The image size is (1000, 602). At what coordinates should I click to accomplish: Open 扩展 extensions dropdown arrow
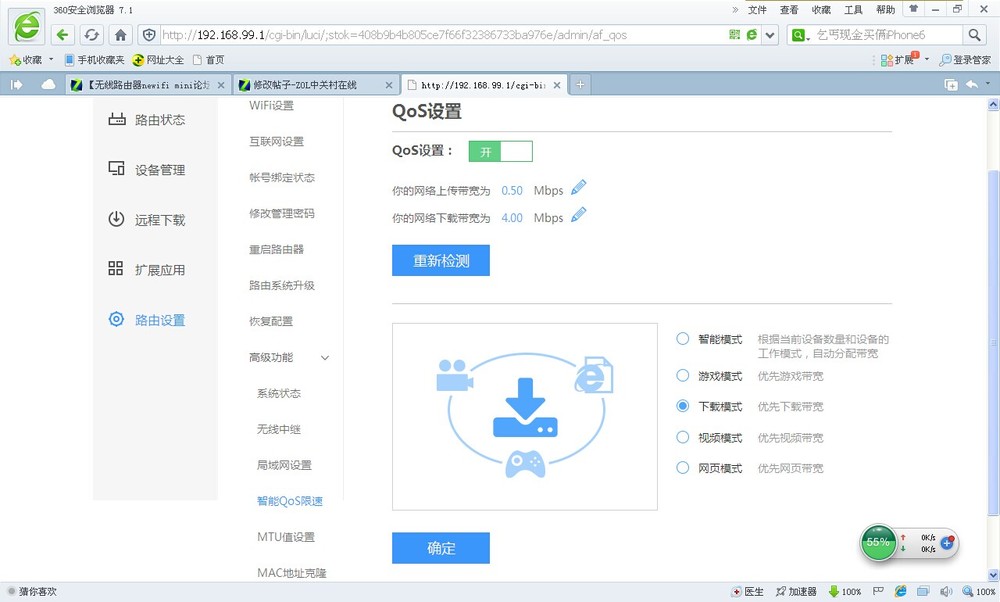pos(927,59)
